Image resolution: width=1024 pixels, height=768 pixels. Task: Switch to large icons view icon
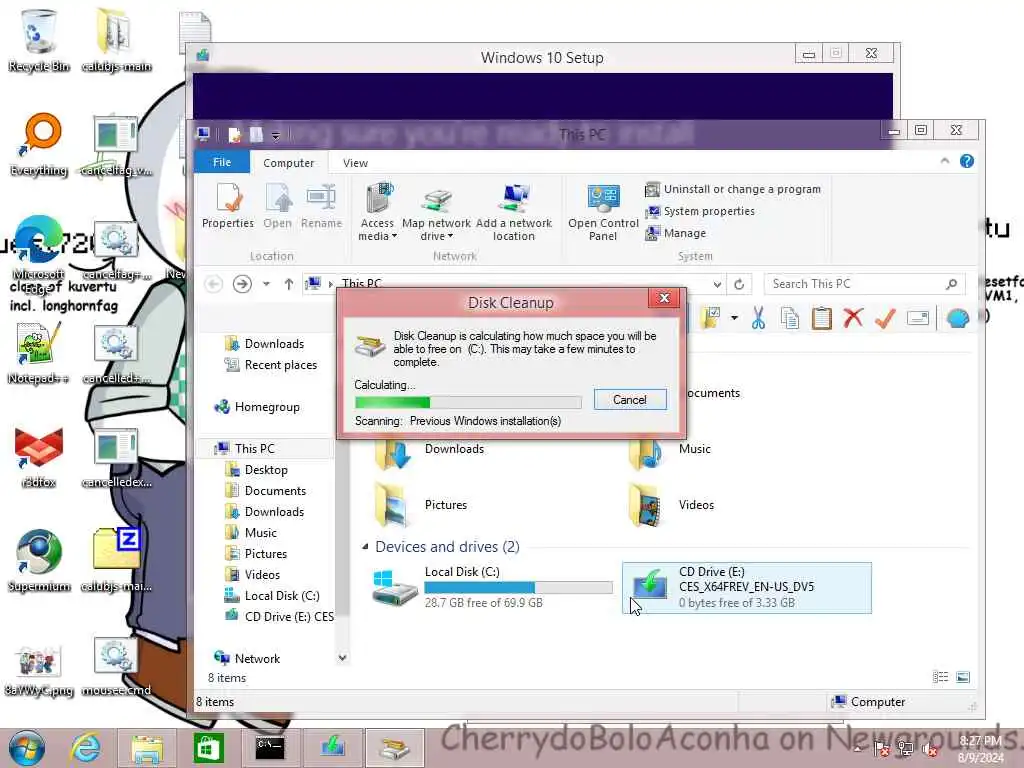point(963,677)
